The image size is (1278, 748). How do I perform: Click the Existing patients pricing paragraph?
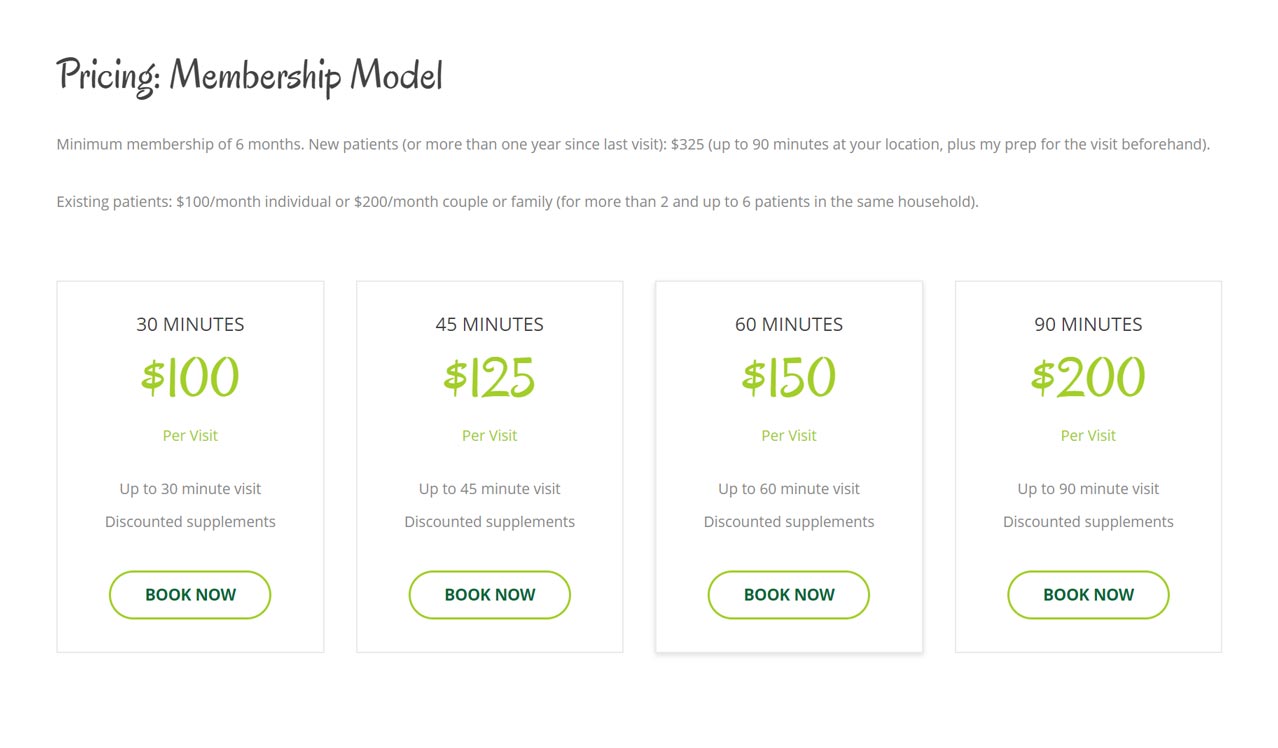click(x=517, y=201)
